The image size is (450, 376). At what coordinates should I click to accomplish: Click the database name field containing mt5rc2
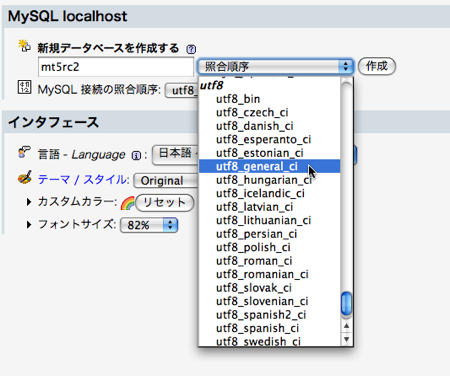(x=116, y=67)
